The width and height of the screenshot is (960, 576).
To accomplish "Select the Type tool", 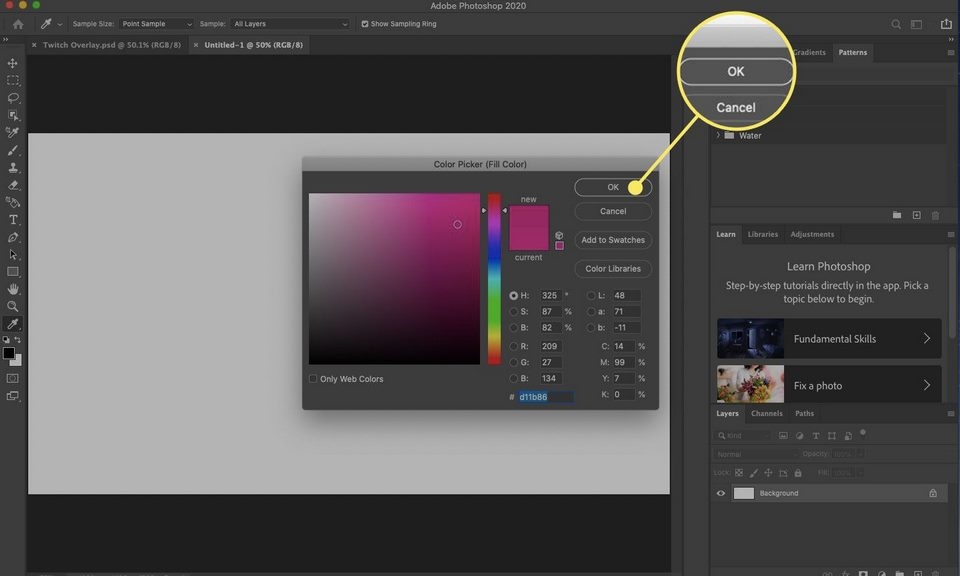I will (x=12, y=220).
